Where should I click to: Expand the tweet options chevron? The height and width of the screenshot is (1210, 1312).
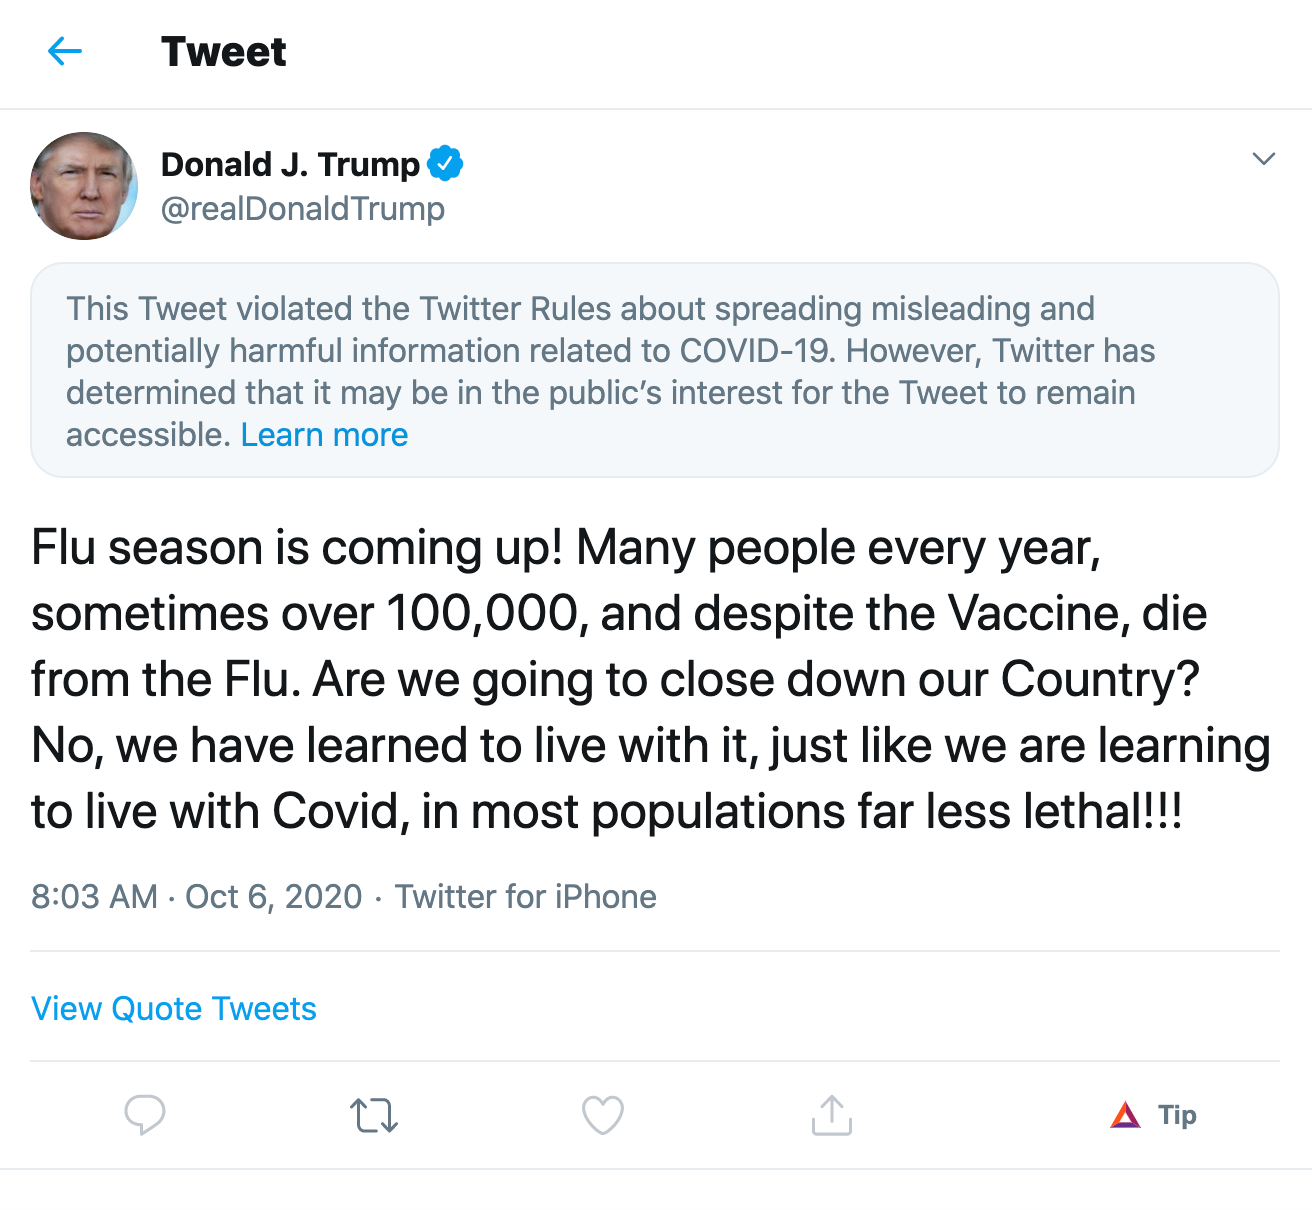(x=1264, y=159)
